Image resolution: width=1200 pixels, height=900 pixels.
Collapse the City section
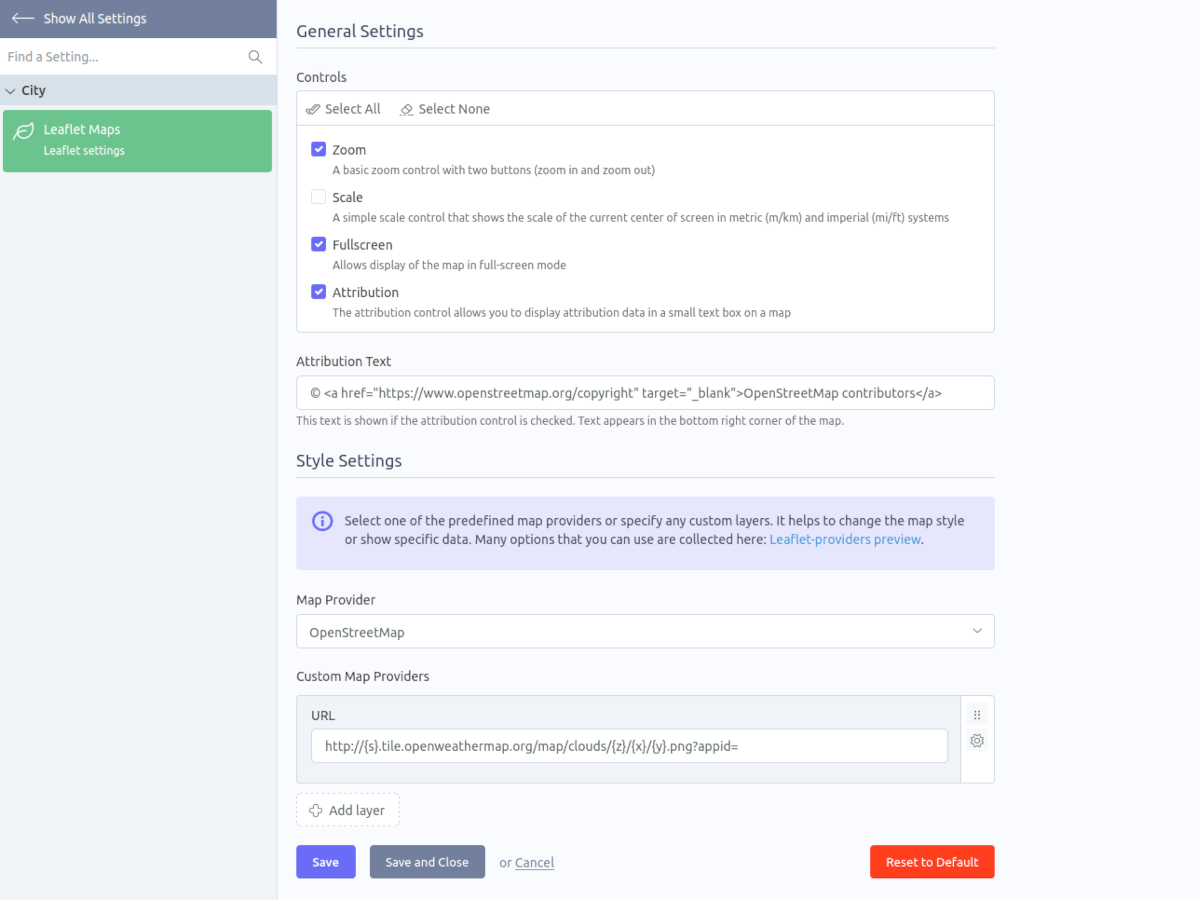pos(138,90)
